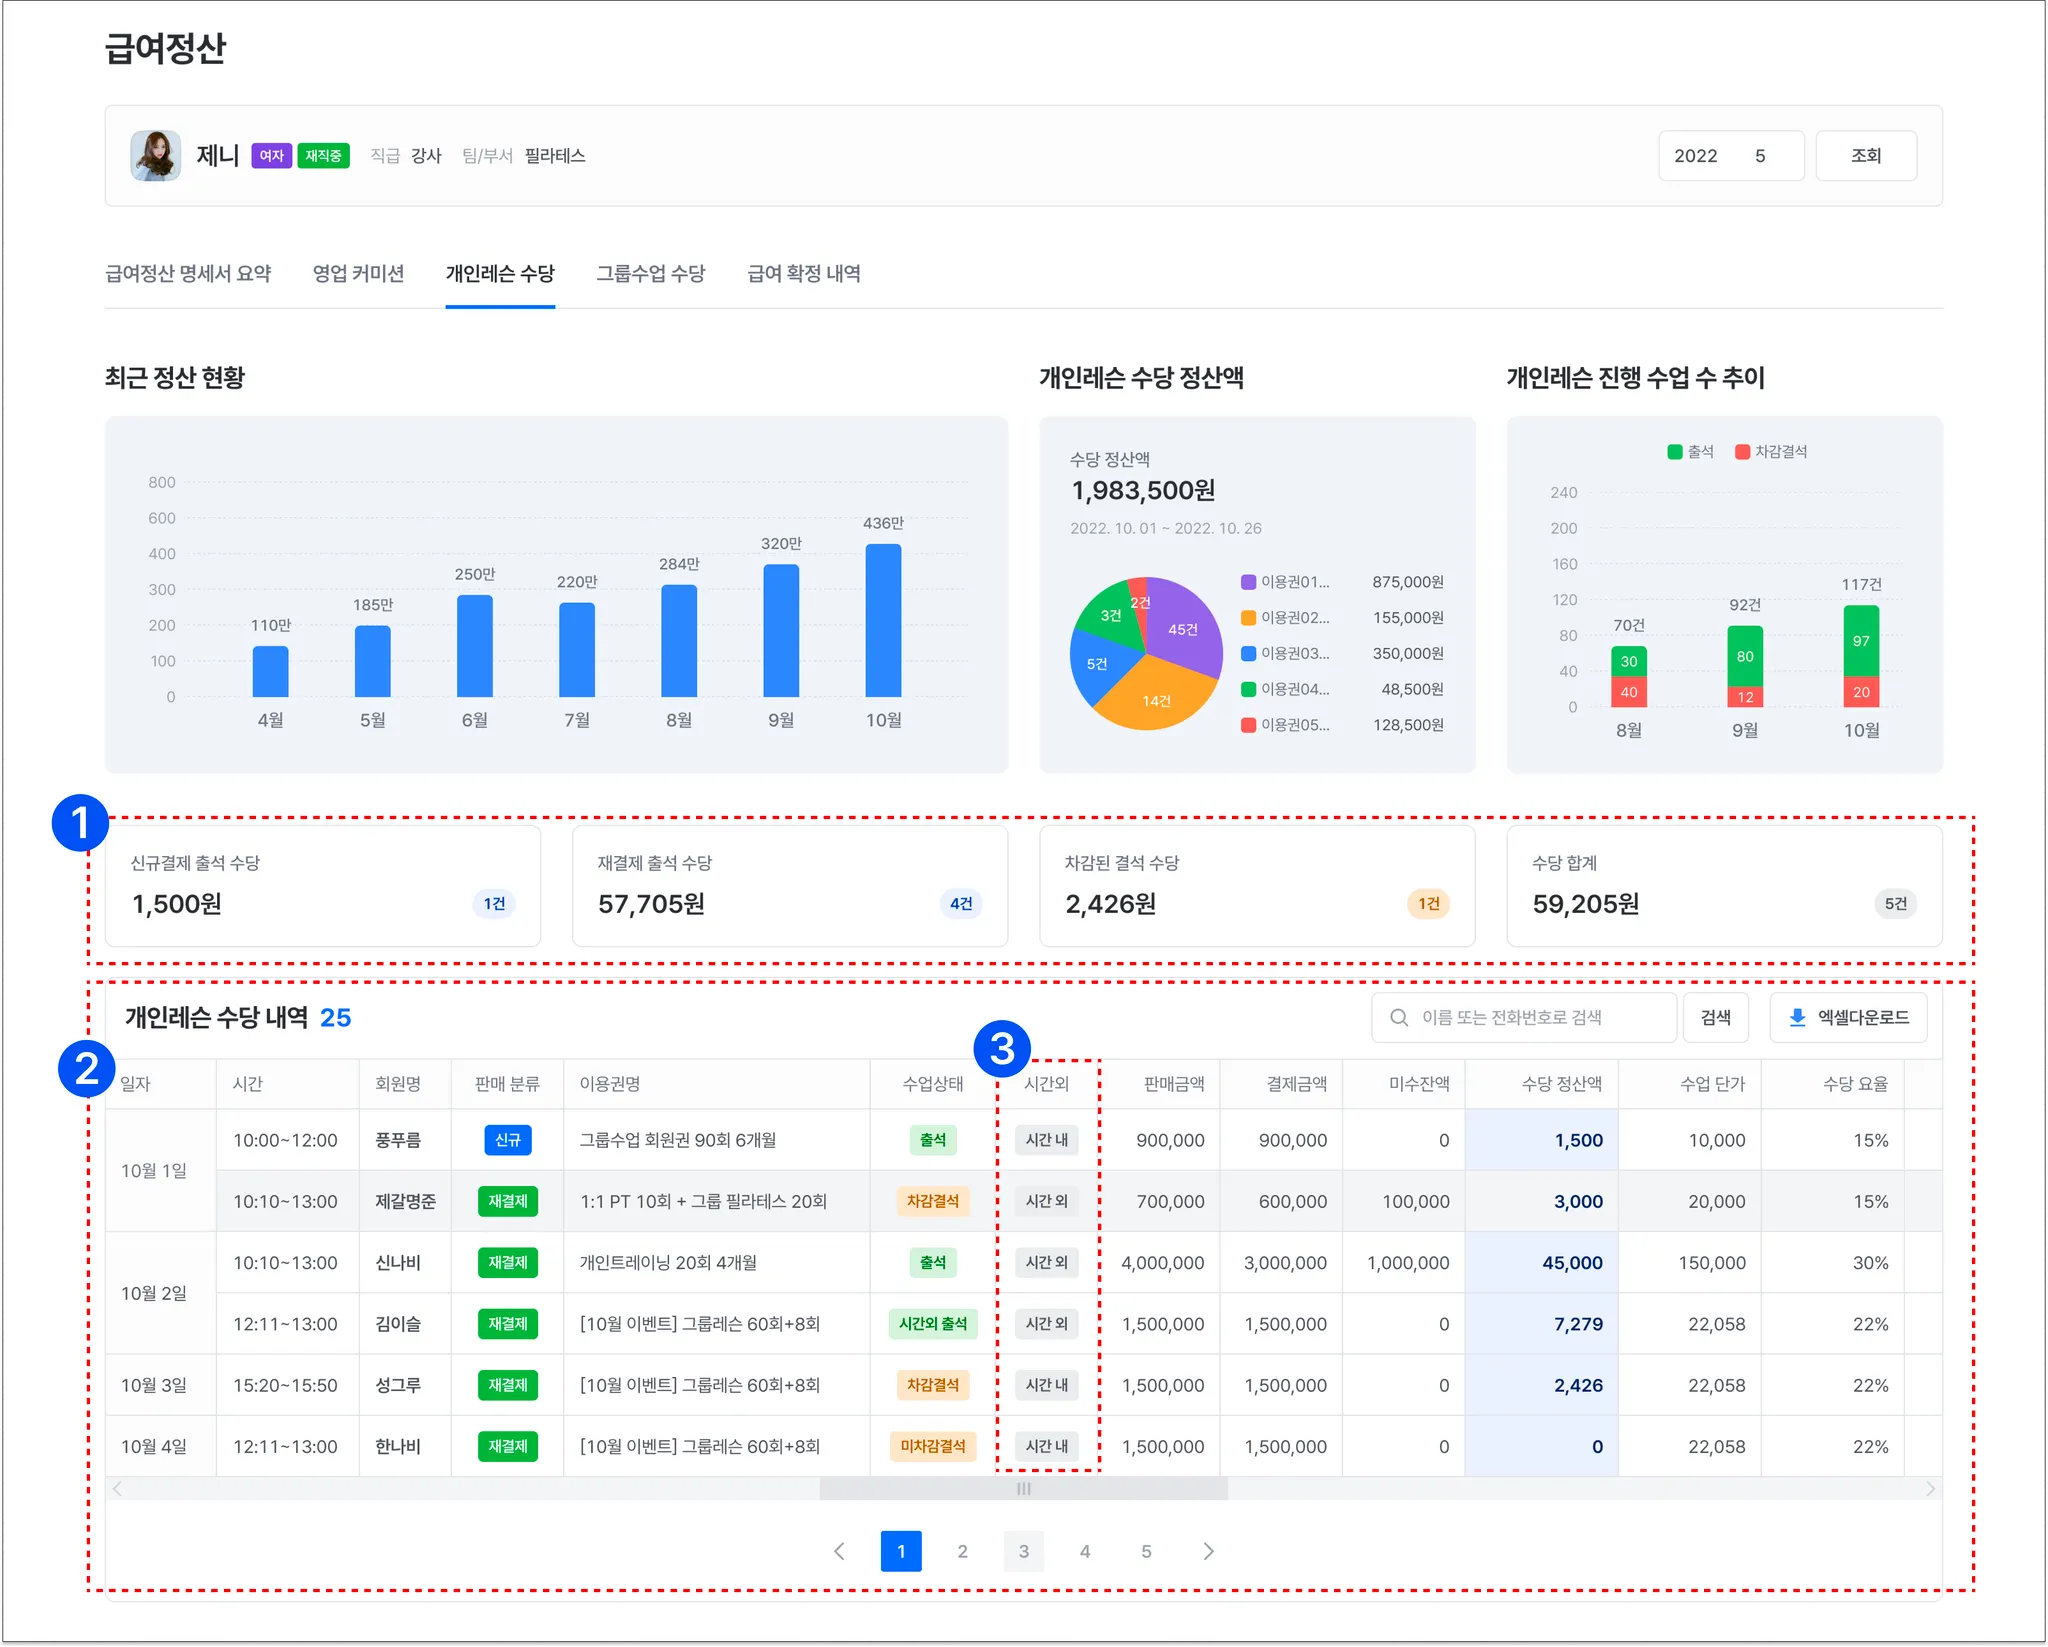Click the 검색 button

coord(1715,1017)
